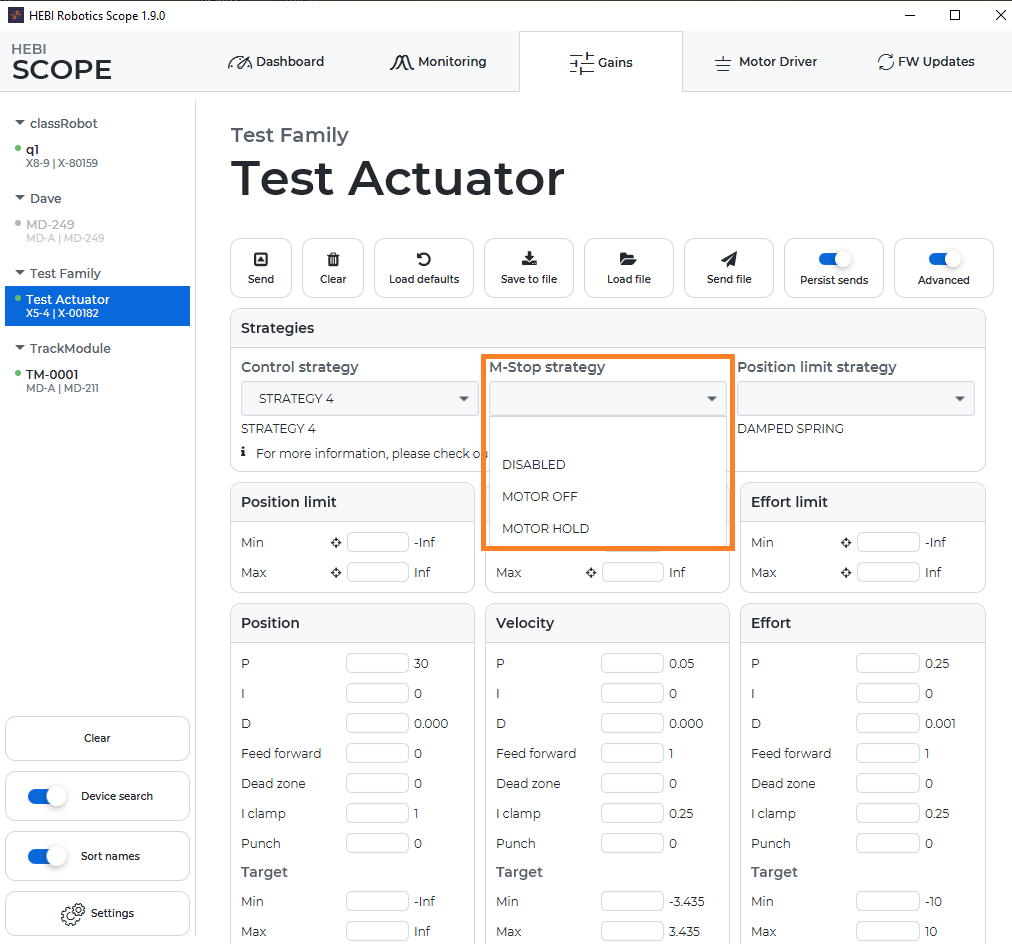Select MOTOR HOLD from M-Stop list

(x=546, y=528)
